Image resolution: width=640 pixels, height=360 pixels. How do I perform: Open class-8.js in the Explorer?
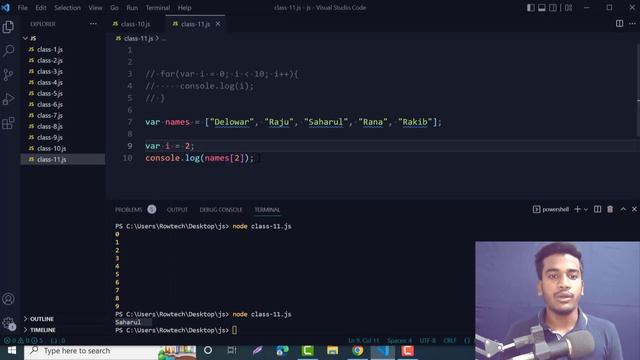(63, 127)
